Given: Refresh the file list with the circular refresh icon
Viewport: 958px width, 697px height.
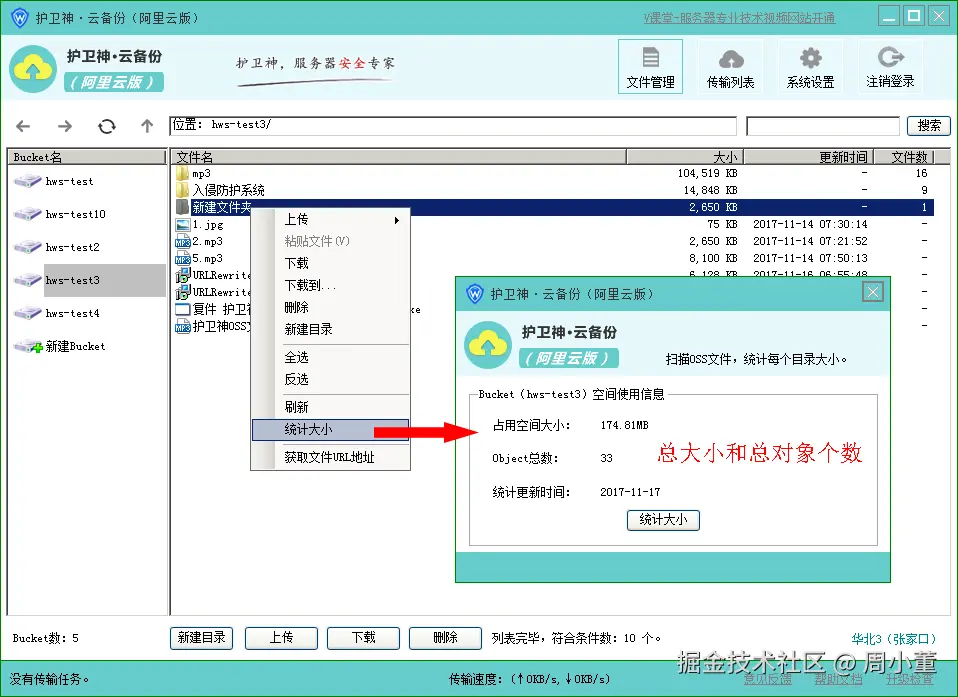Looking at the screenshot, I should pos(107,126).
